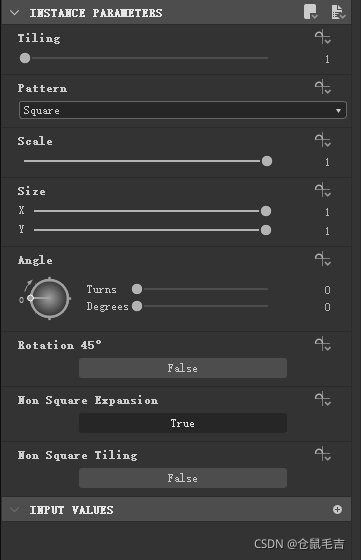Viewport: 361px width, 560px height.
Task: Collapse the Input Values section
Action: pos(15,510)
